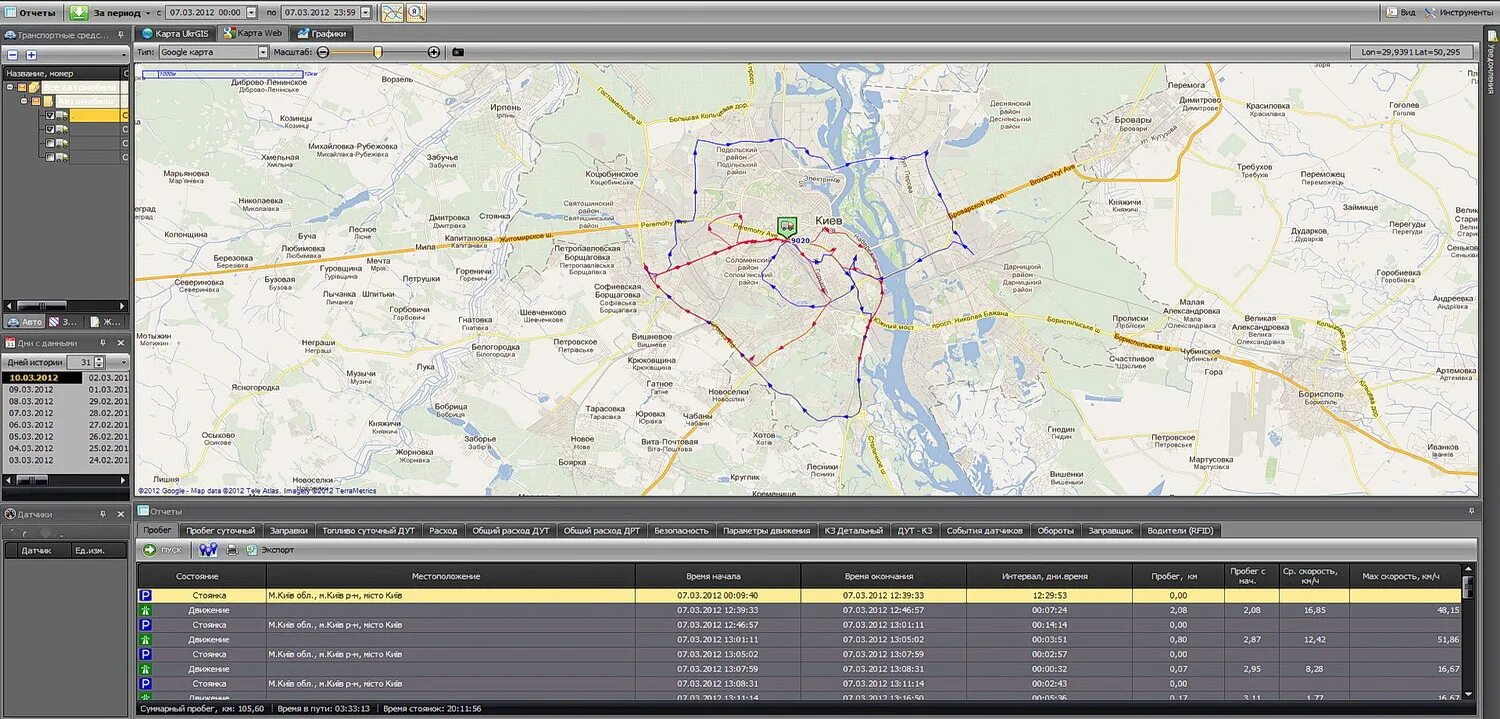This screenshot has width=1500, height=719.
Task: Select the Движение row starting 07.03.2012 12:39:33
Action: [x=799, y=610]
